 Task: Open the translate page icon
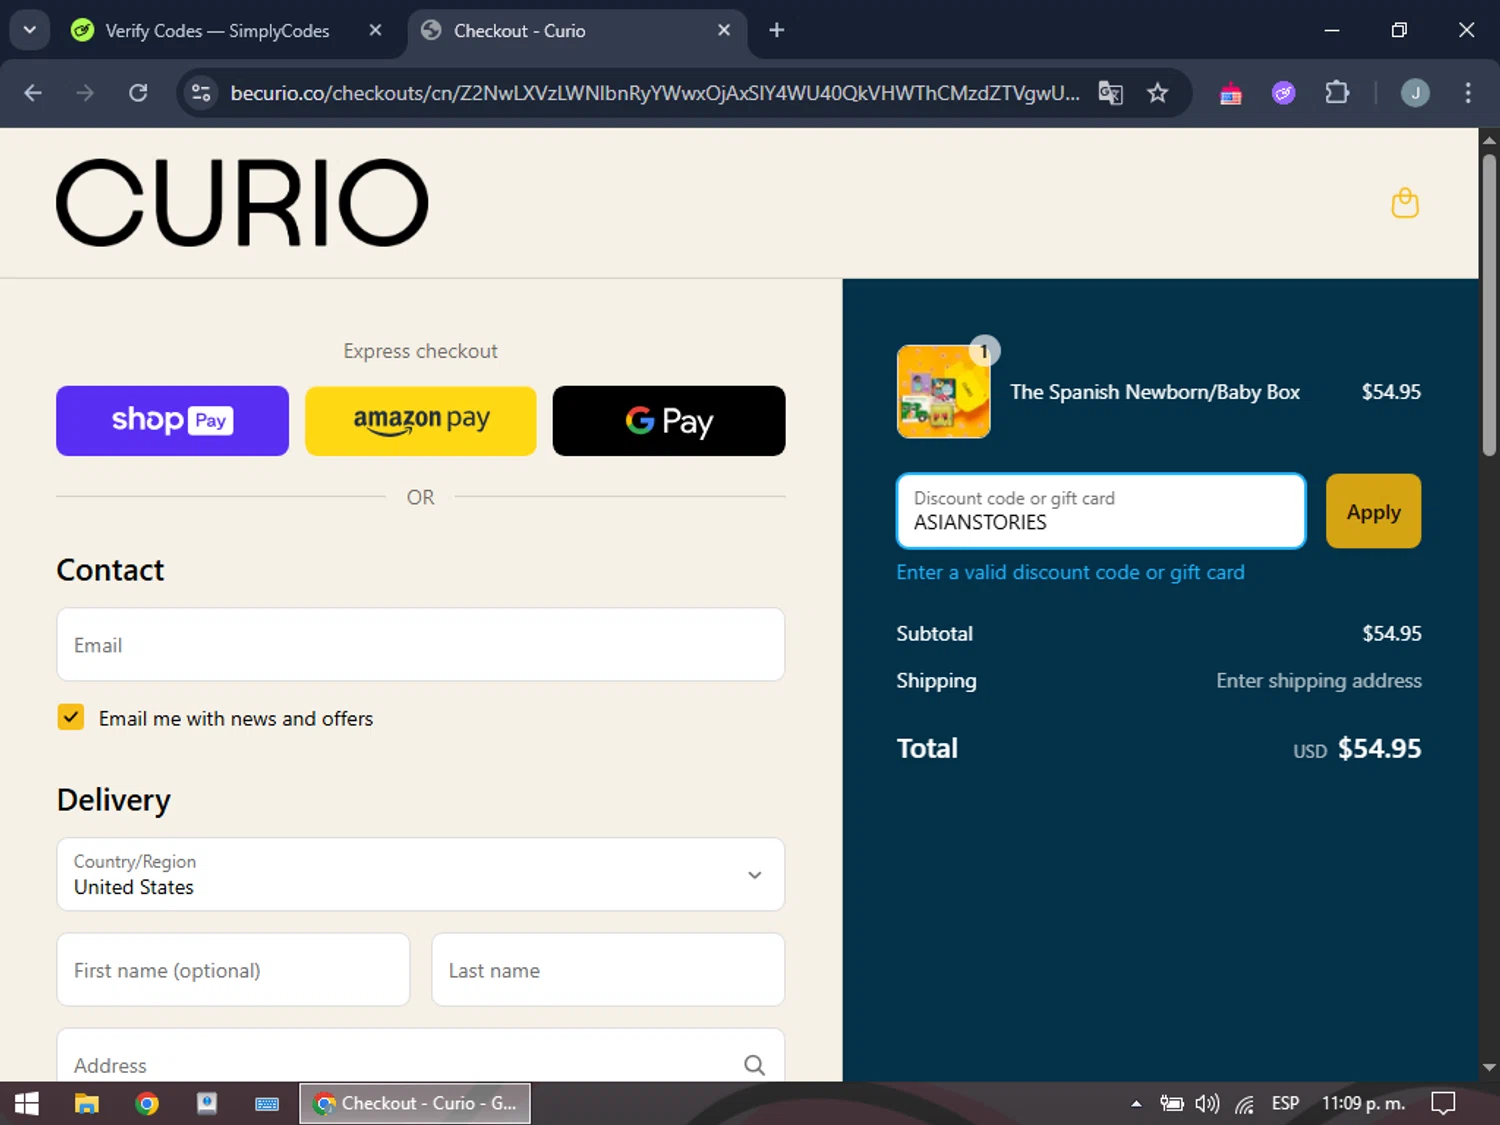[x=1110, y=93]
